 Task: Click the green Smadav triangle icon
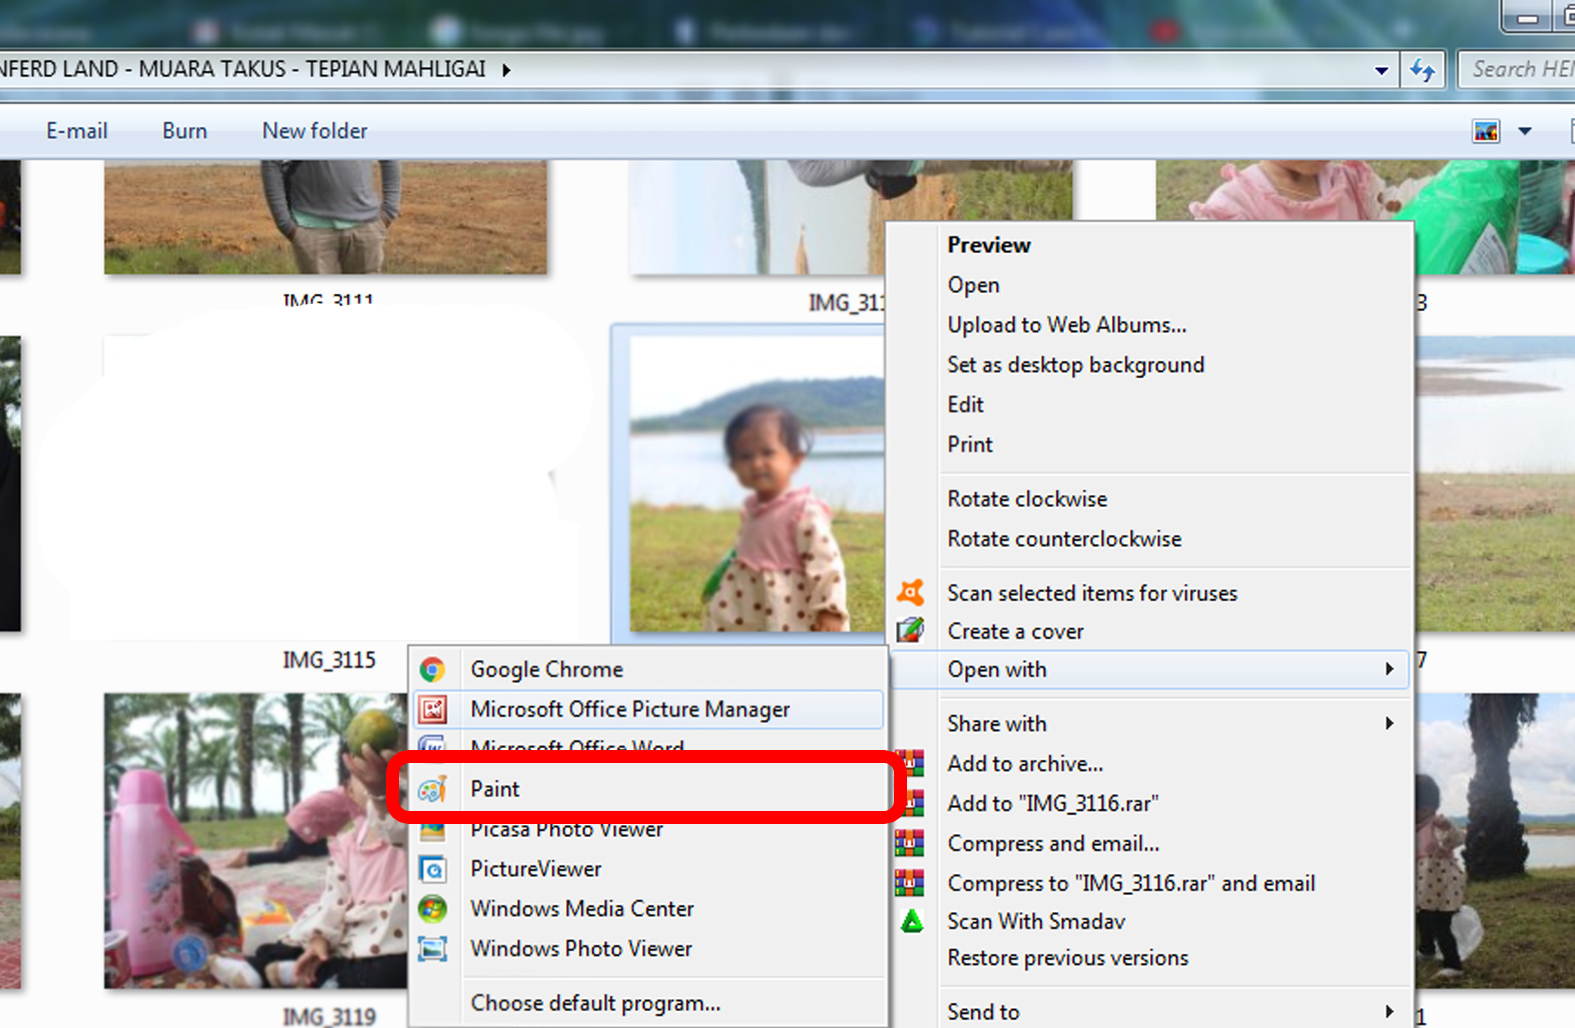point(912,921)
